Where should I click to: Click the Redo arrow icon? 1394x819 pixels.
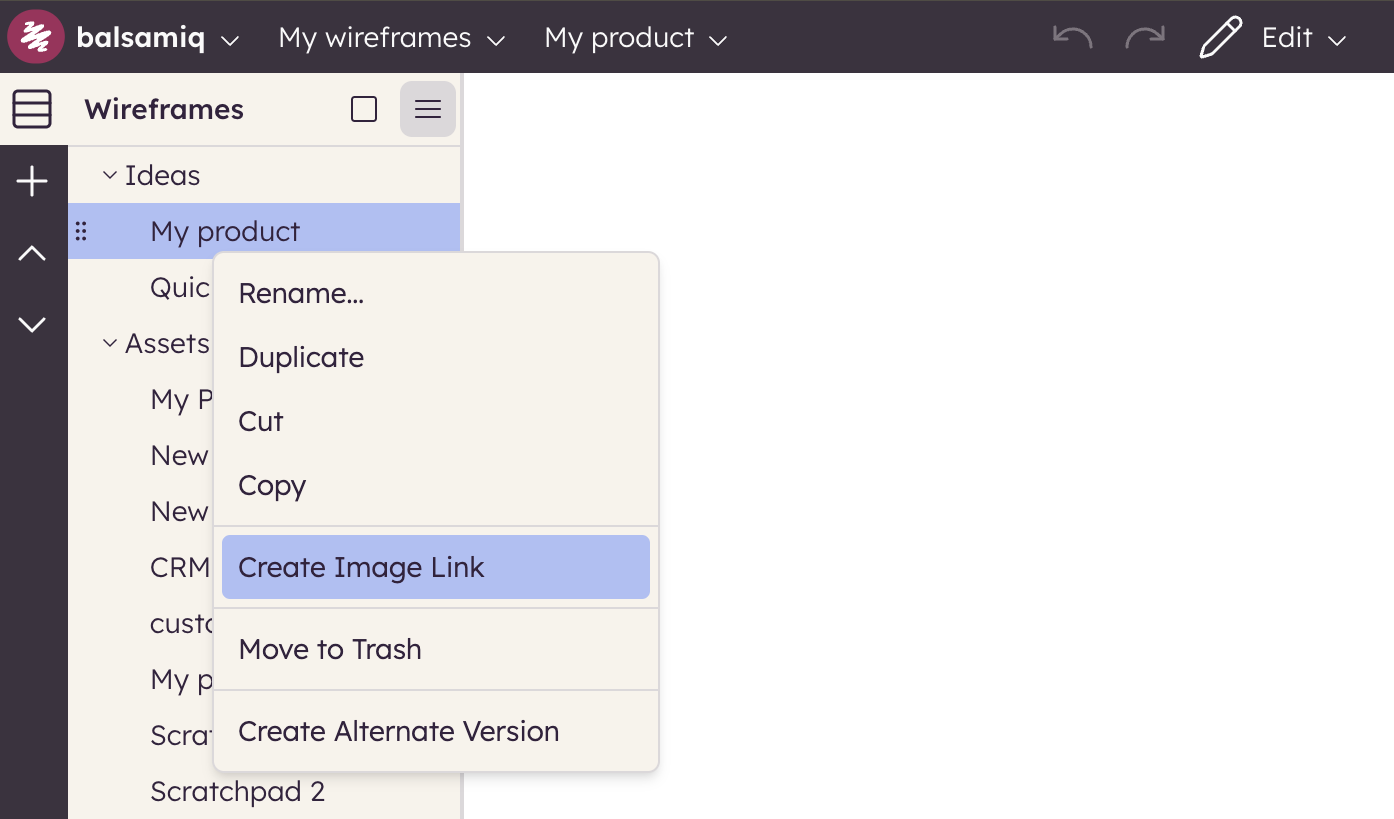pyautogui.click(x=1145, y=38)
